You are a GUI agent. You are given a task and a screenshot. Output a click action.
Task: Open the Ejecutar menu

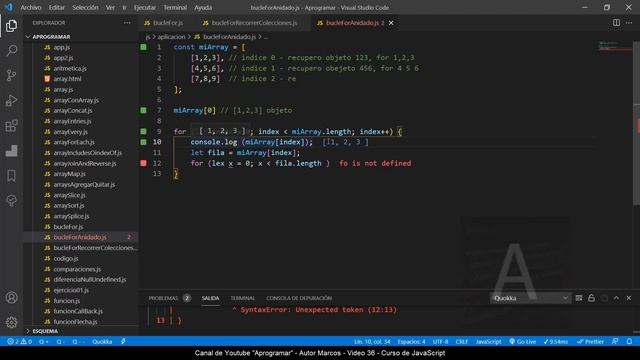145,7
